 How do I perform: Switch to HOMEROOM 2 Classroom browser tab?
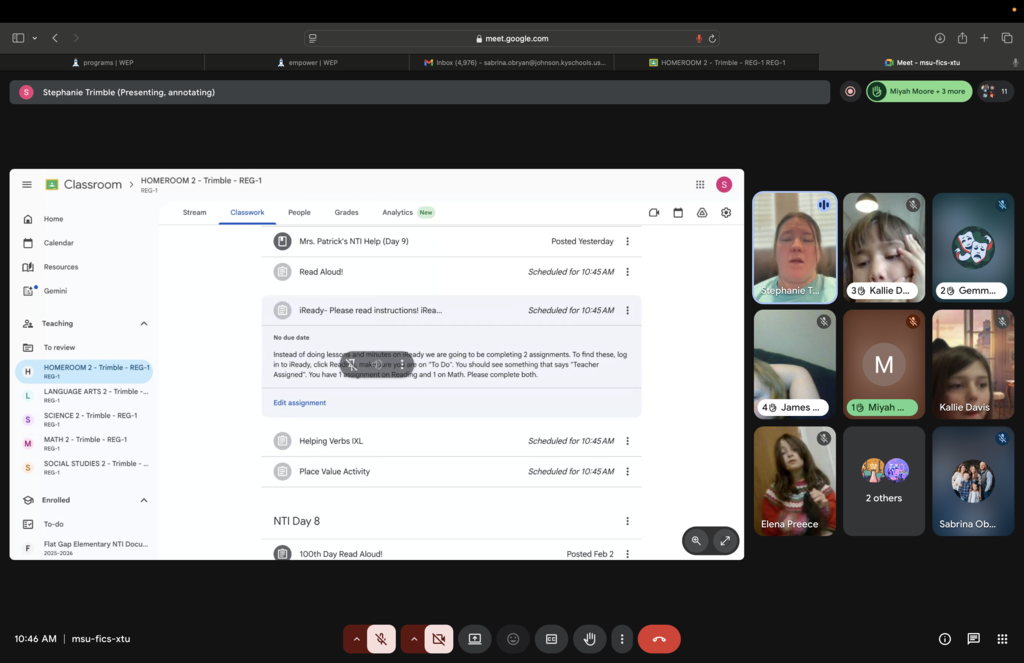tap(716, 62)
